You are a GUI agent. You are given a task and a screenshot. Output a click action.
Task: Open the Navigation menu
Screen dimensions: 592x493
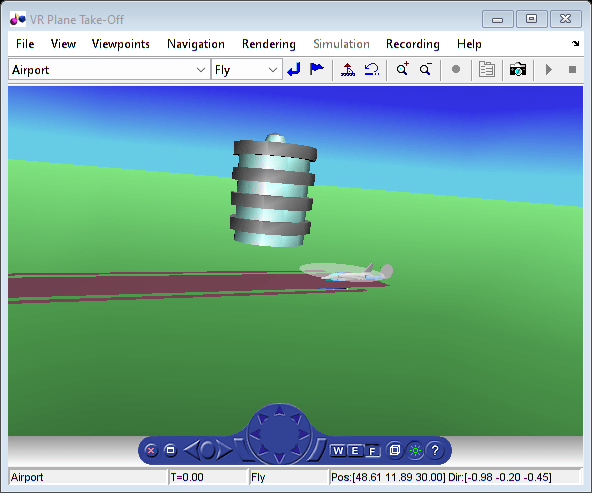[196, 44]
